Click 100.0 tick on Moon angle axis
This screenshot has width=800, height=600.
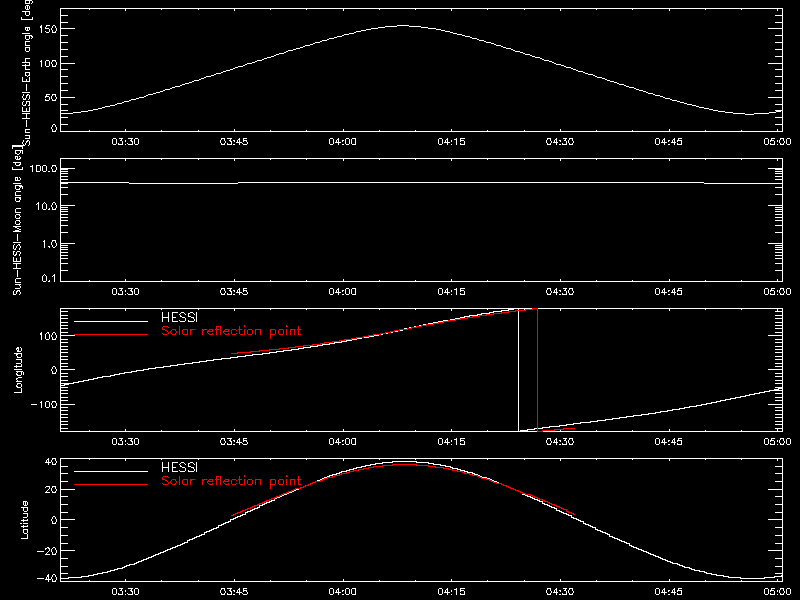click(x=43, y=169)
